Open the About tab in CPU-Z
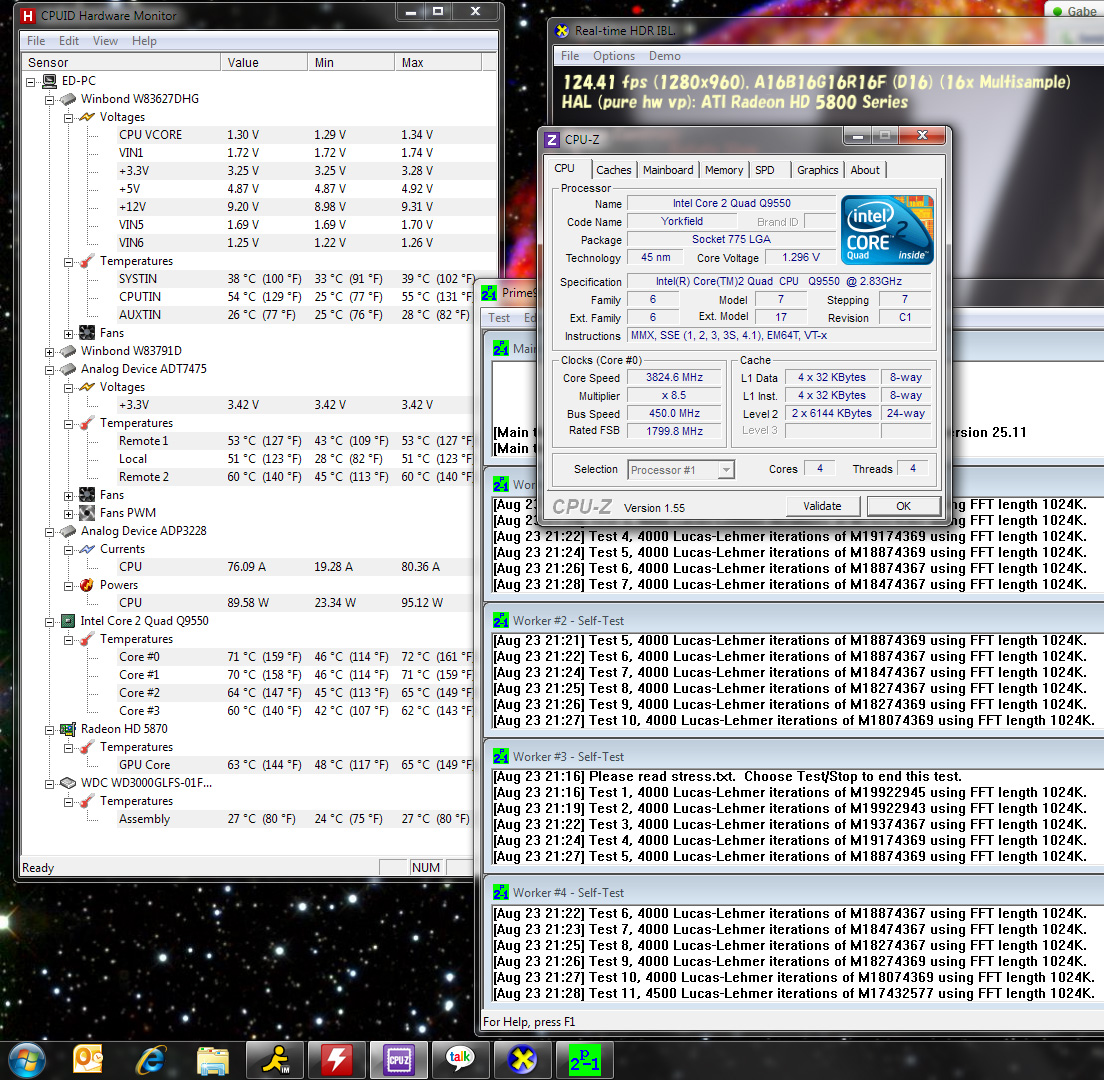 (865, 170)
